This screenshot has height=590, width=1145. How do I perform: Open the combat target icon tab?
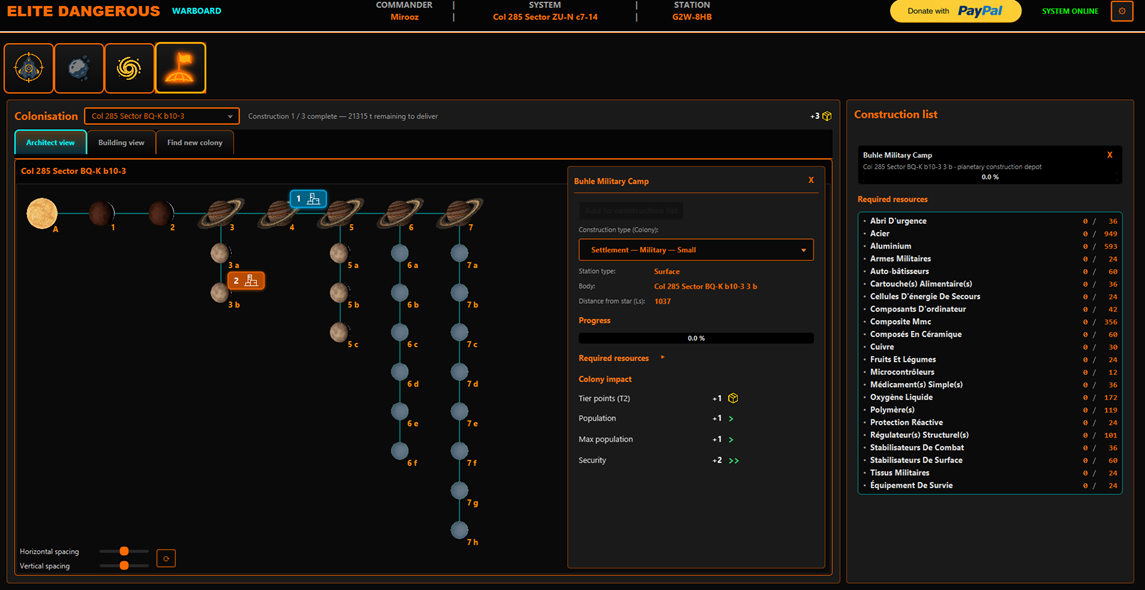[x=29, y=68]
